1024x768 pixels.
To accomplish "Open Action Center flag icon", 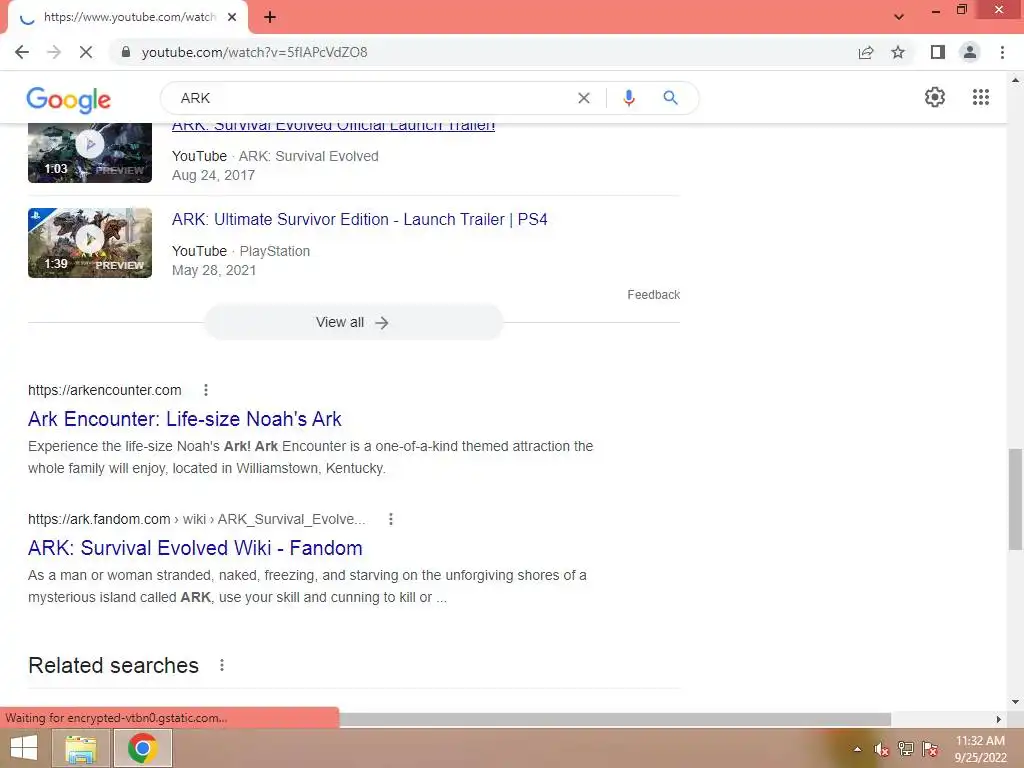I will coord(930,749).
